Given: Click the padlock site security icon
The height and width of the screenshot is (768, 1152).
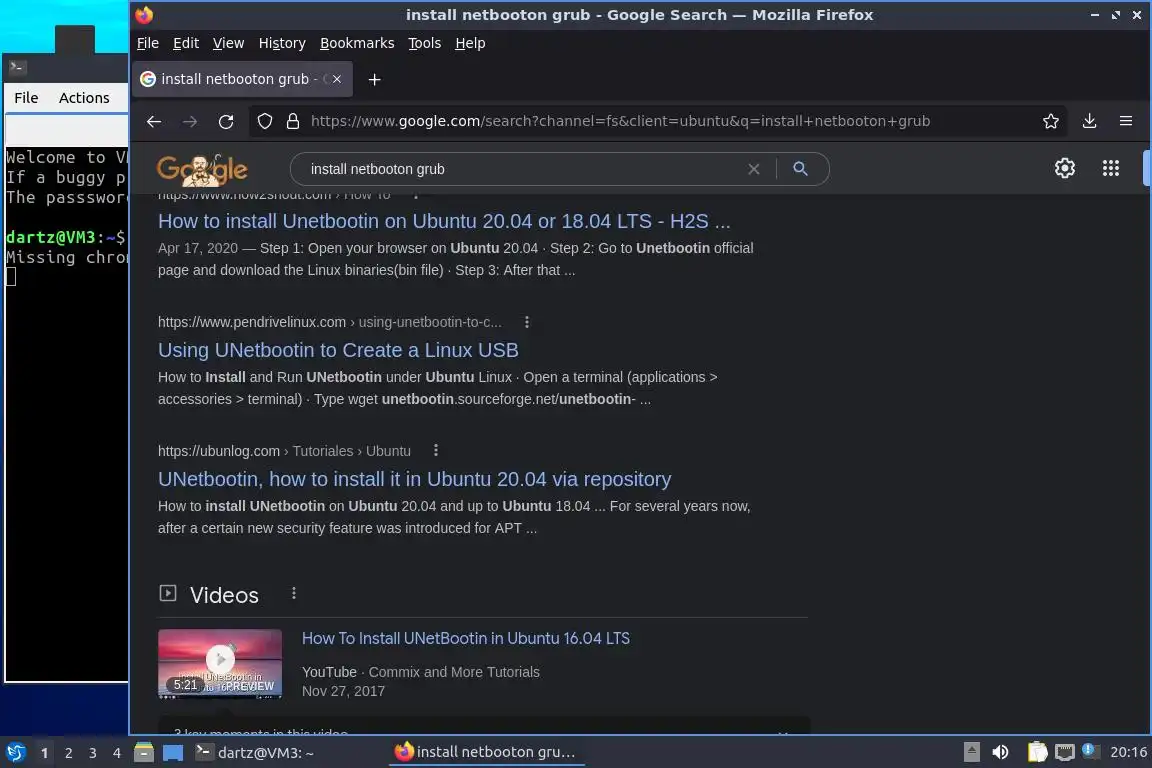Looking at the screenshot, I should [292, 121].
